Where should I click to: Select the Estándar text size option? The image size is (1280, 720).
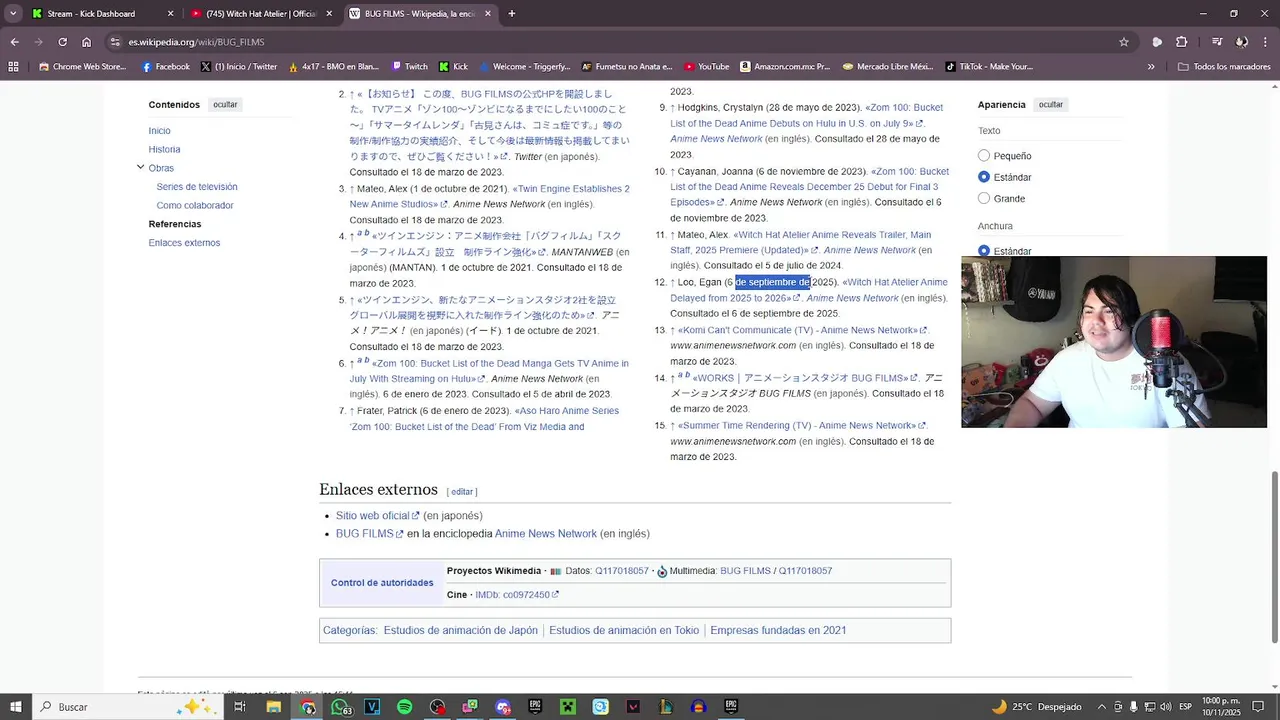click(984, 177)
